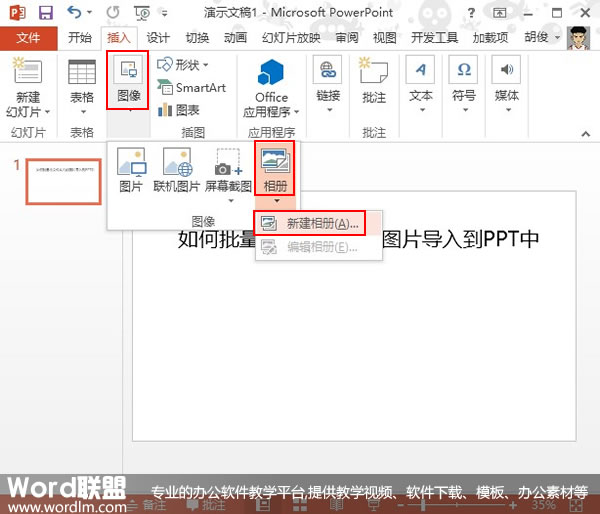Open the File (文件) tab
Viewport: 600px width, 514px height.
pos(29,38)
